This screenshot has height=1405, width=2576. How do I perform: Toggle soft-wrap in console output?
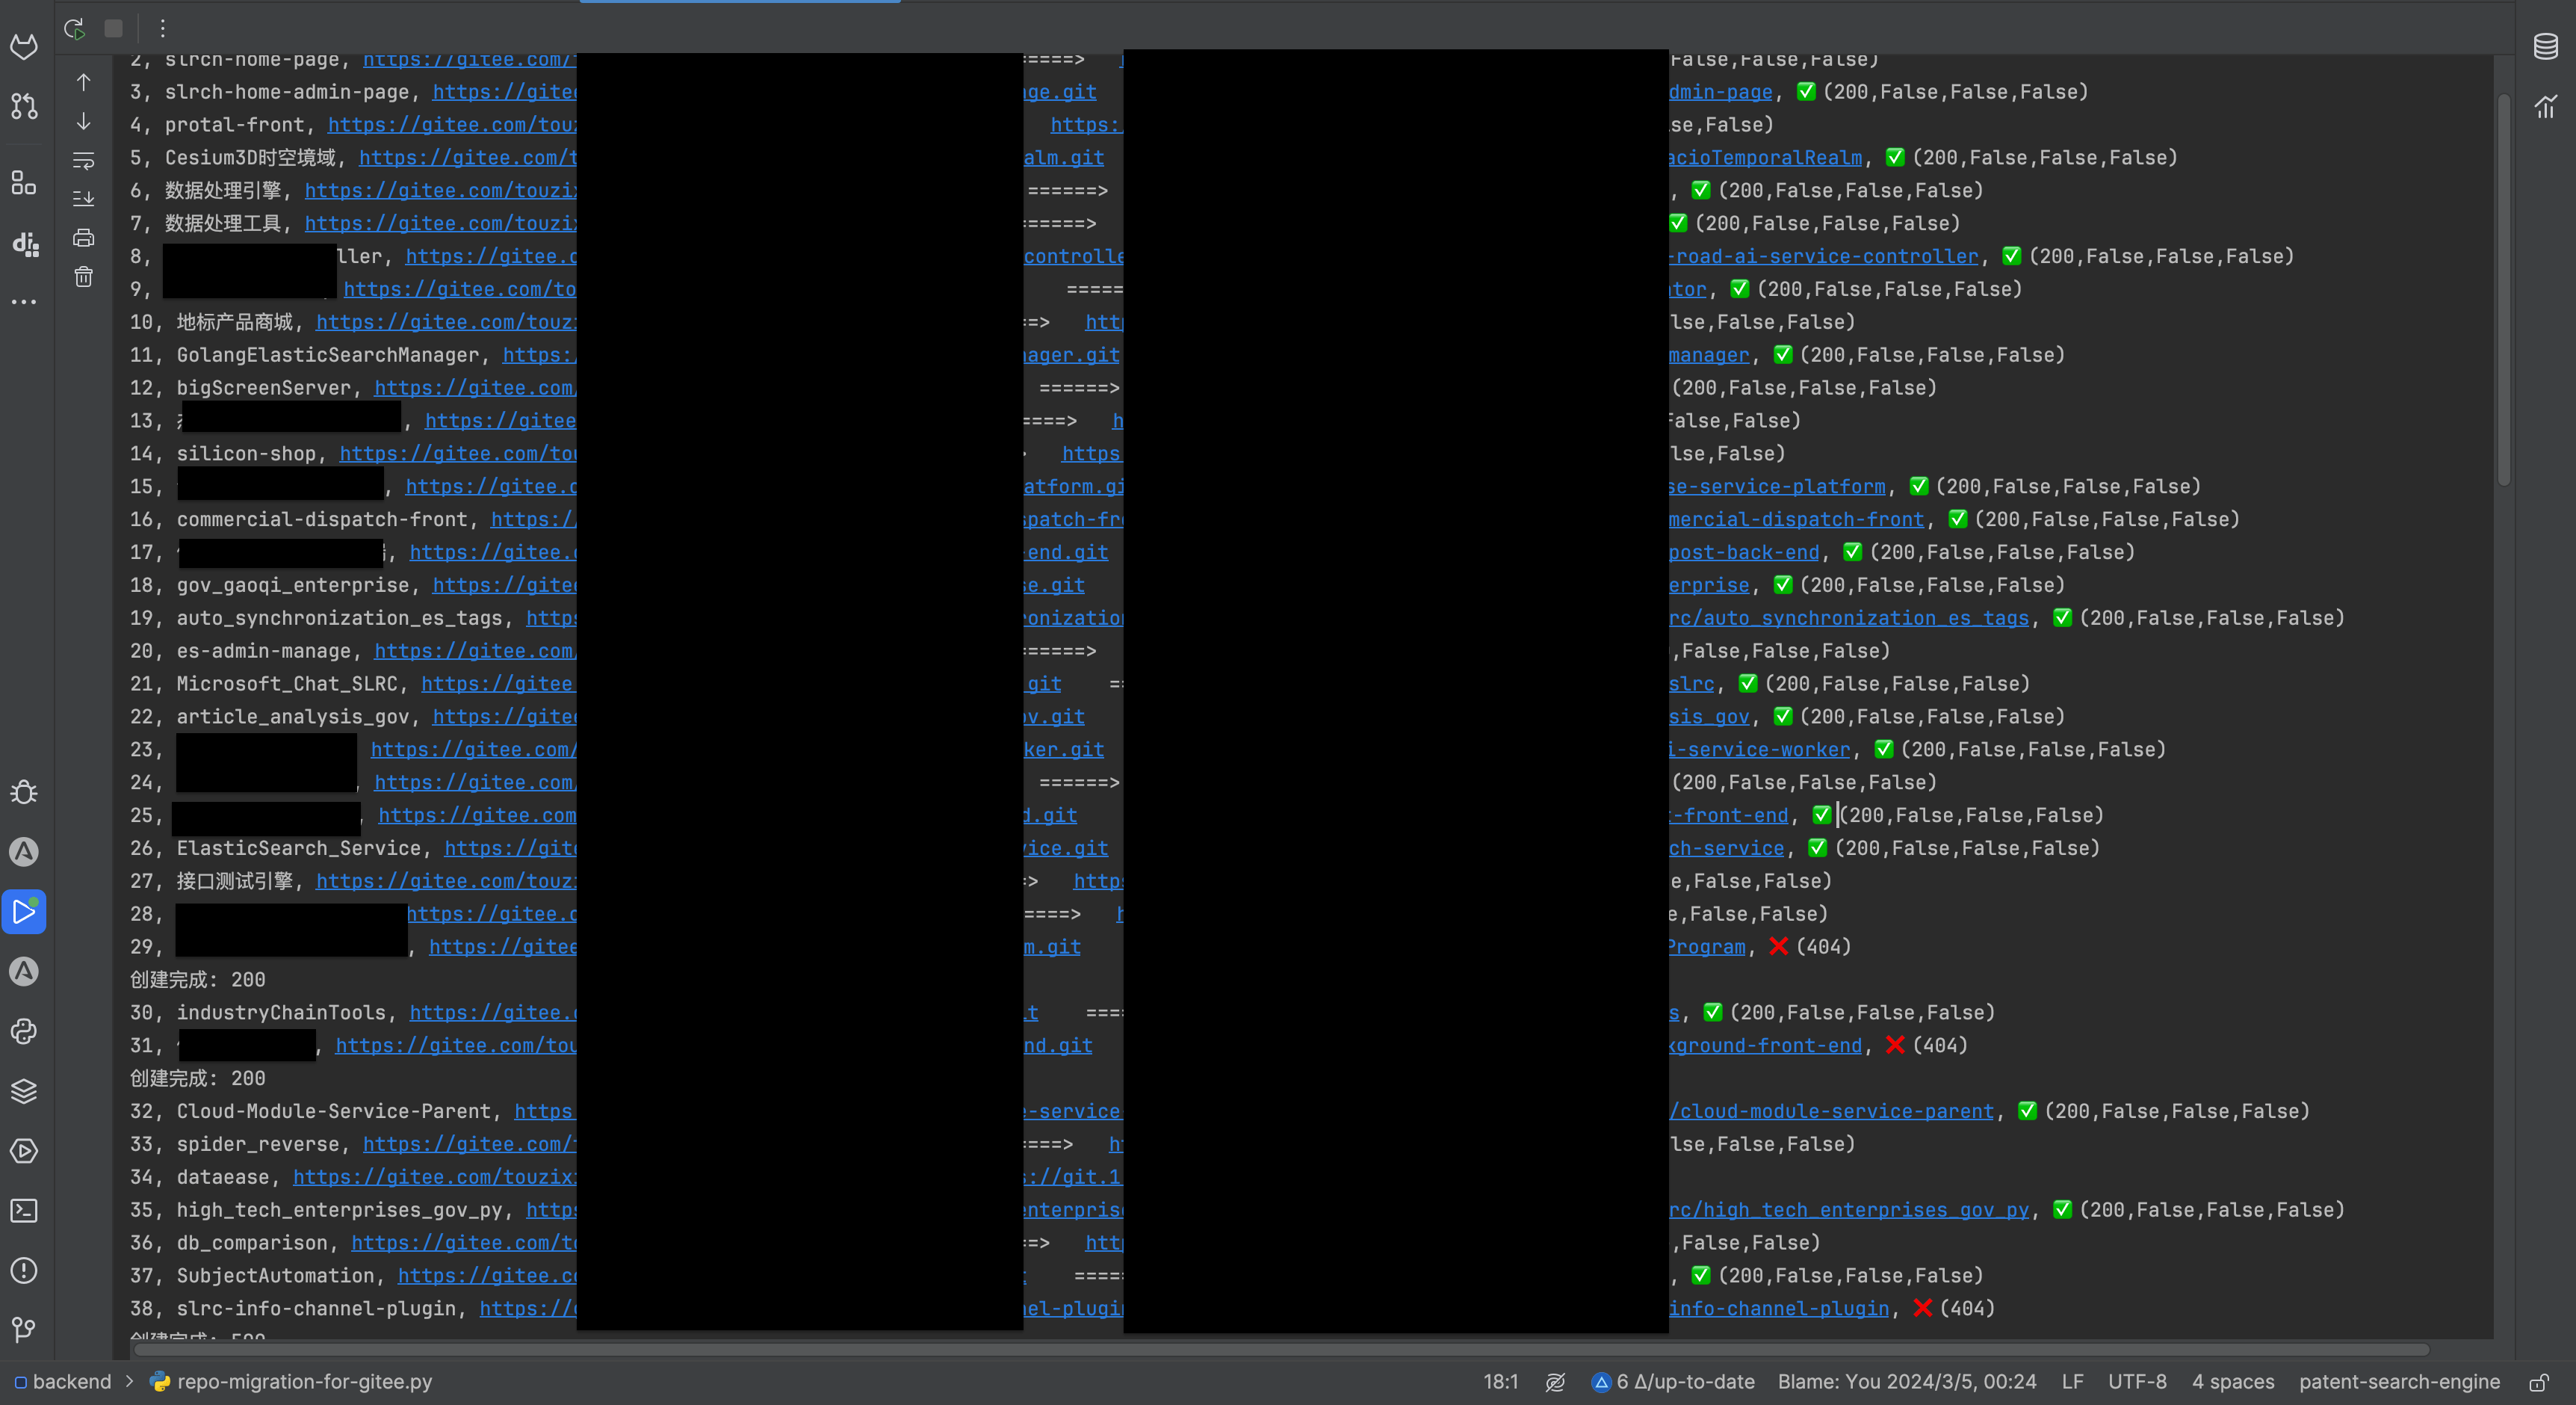pyautogui.click(x=84, y=160)
